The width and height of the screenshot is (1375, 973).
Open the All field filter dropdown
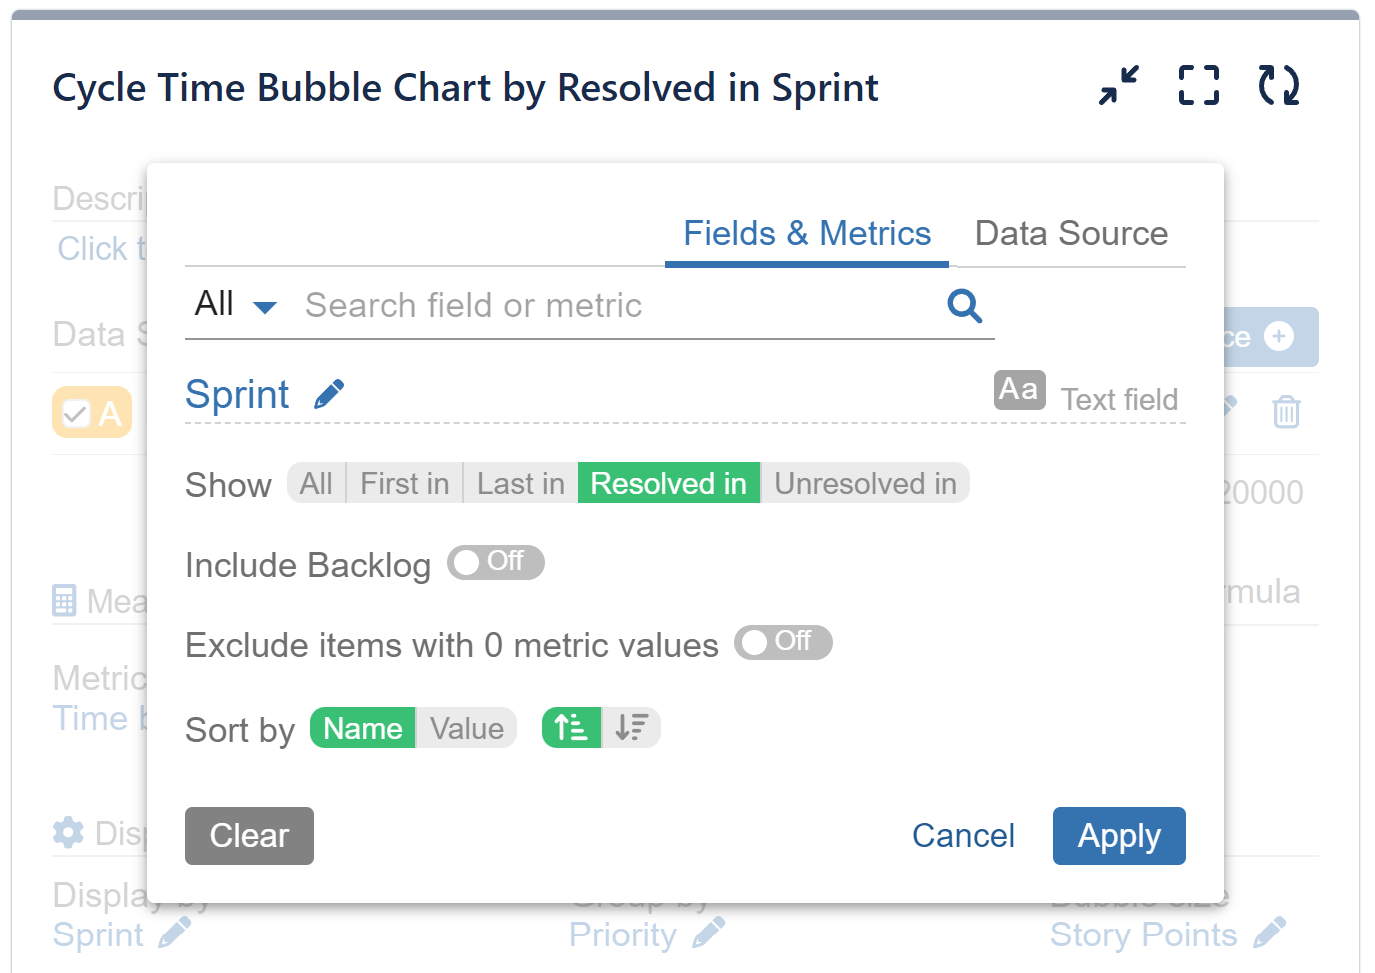point(233,304)
